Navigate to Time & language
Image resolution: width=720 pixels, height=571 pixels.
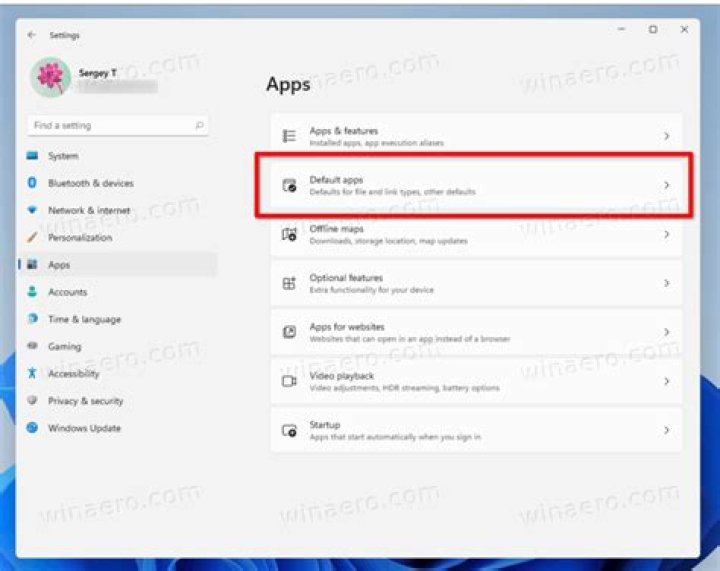pos(84,319)
